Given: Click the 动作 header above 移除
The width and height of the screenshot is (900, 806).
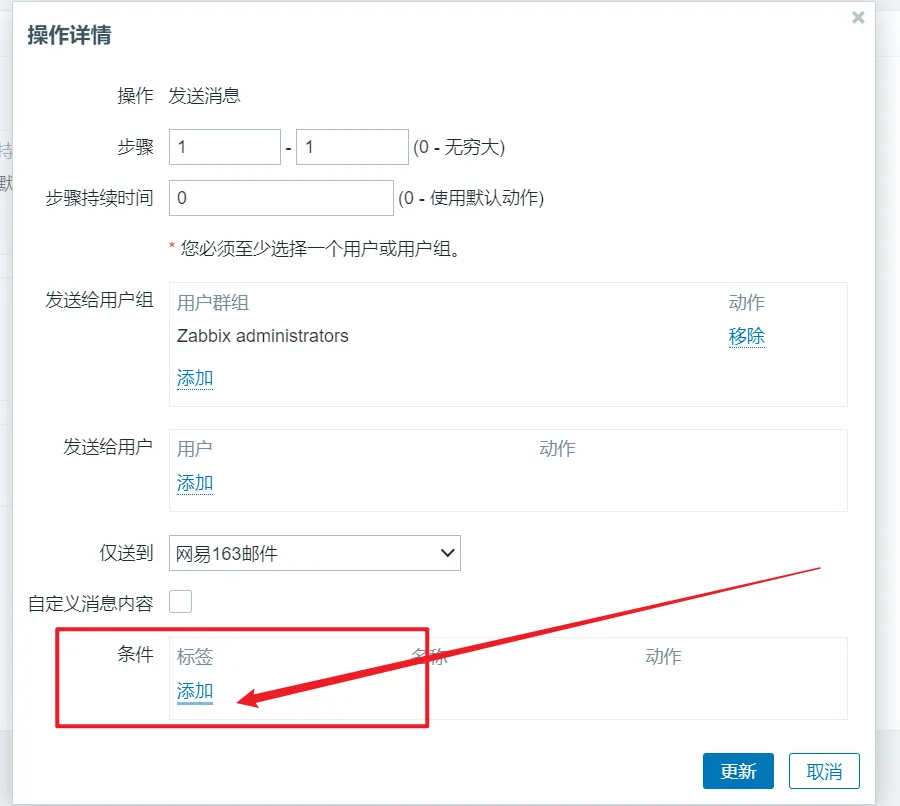Looking at the screenshot, I should point(746,303).
